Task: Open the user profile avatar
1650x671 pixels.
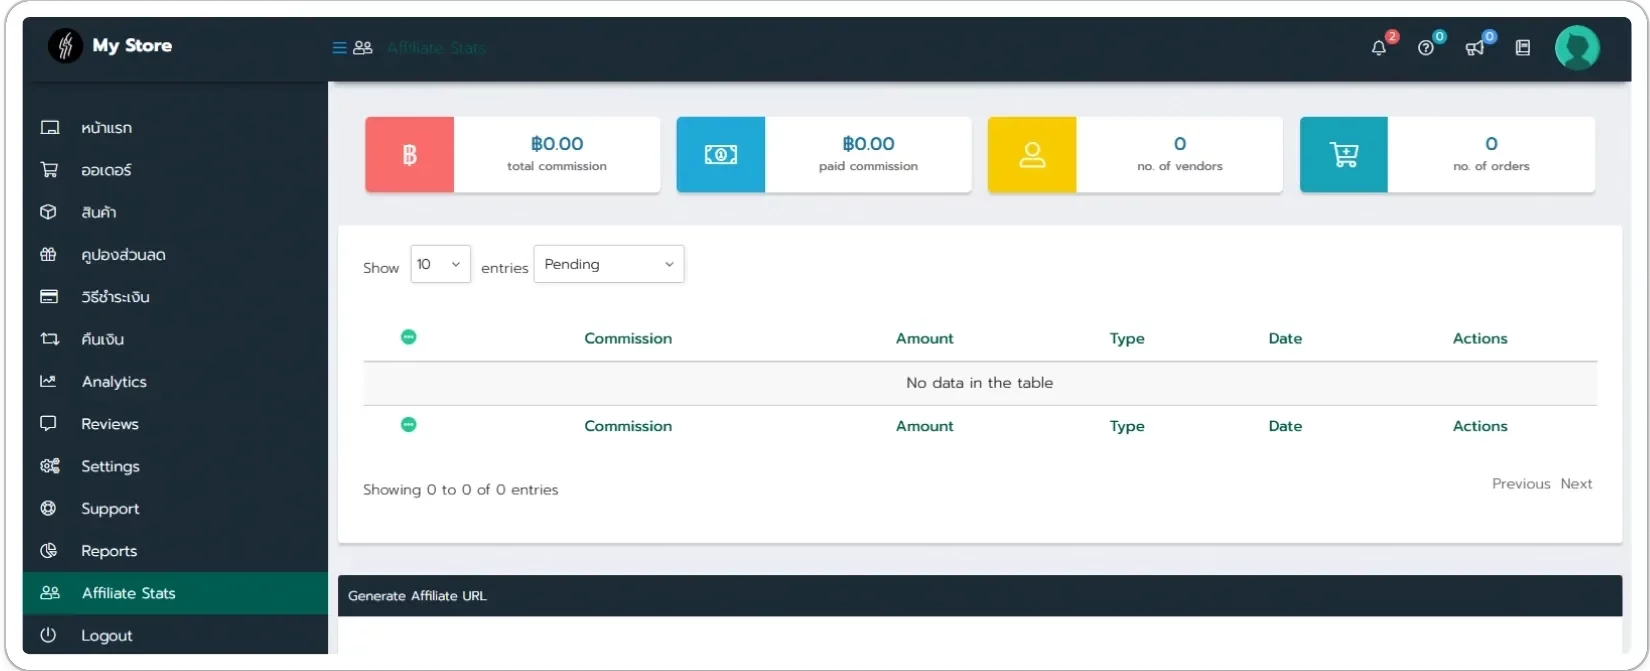Action: [1577, 47]
